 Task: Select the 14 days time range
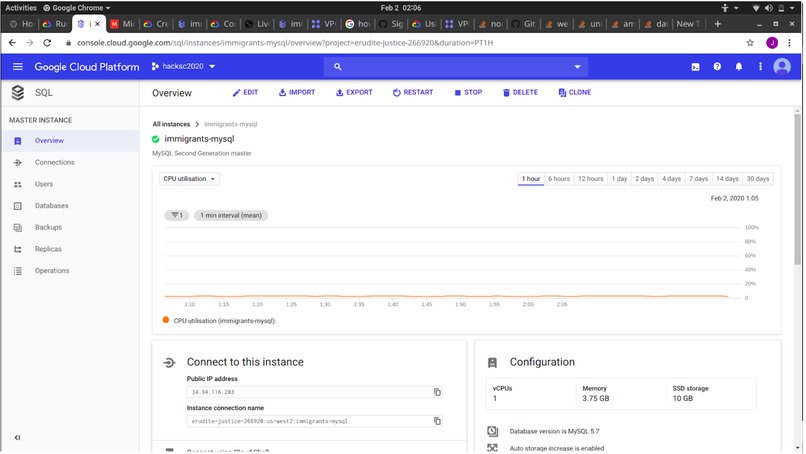point(729,179)
